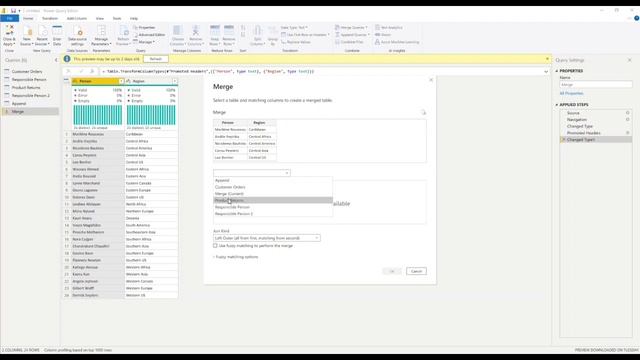Click the info icon on yellow banner
The image size is (640, 360).
(67, 59)
